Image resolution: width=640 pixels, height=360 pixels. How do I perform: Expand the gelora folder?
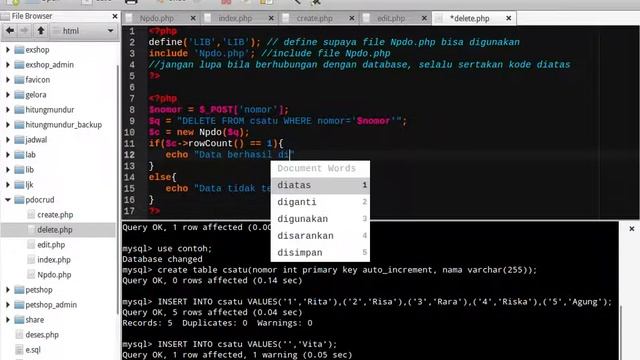(x=8, y=95)
